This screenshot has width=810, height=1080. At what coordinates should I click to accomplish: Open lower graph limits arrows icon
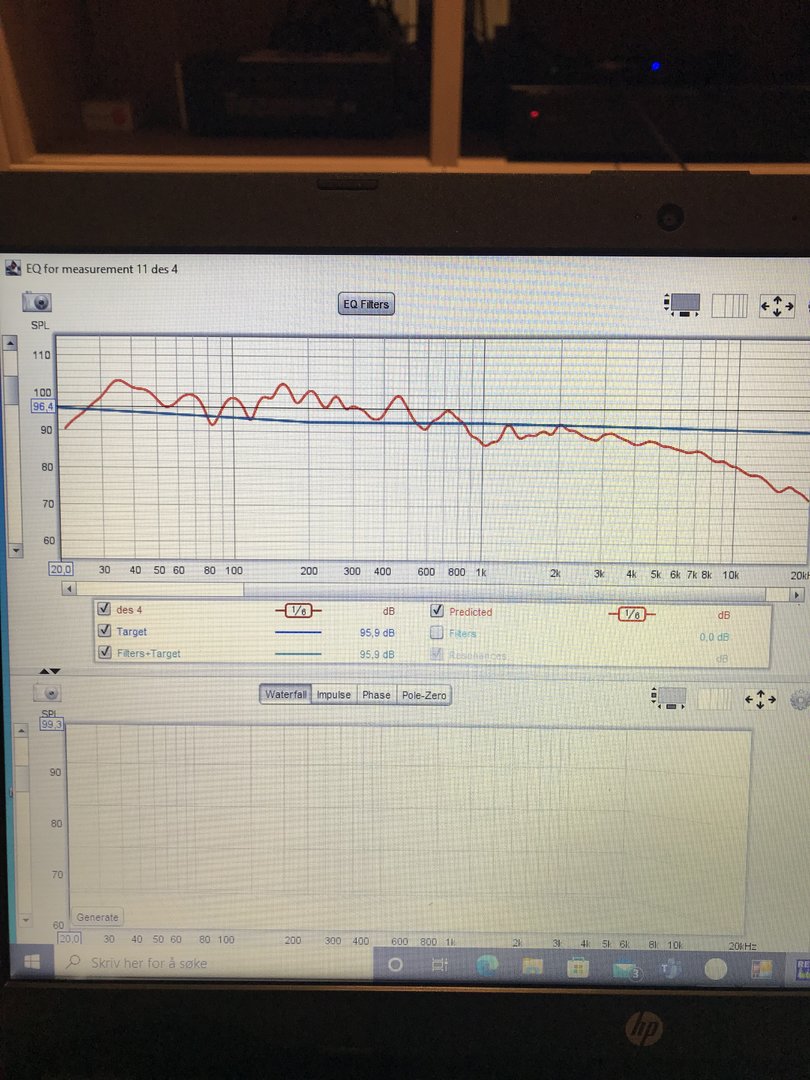tap(760, 699)
